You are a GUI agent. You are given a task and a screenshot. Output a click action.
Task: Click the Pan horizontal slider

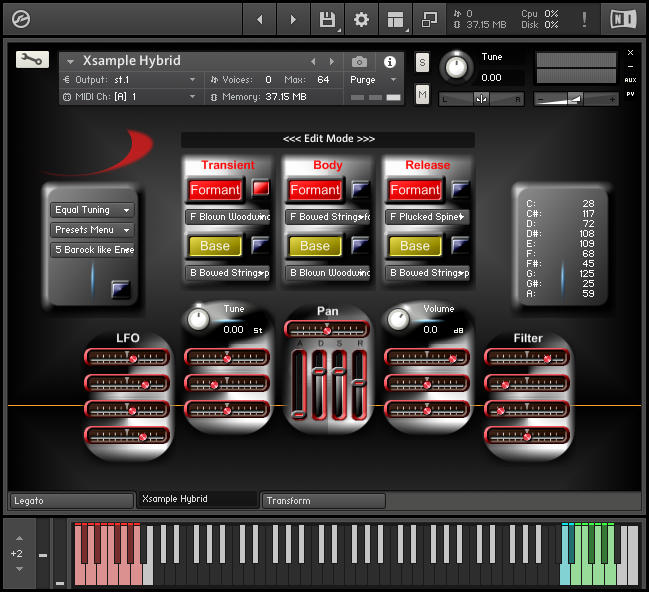(327, 330)
